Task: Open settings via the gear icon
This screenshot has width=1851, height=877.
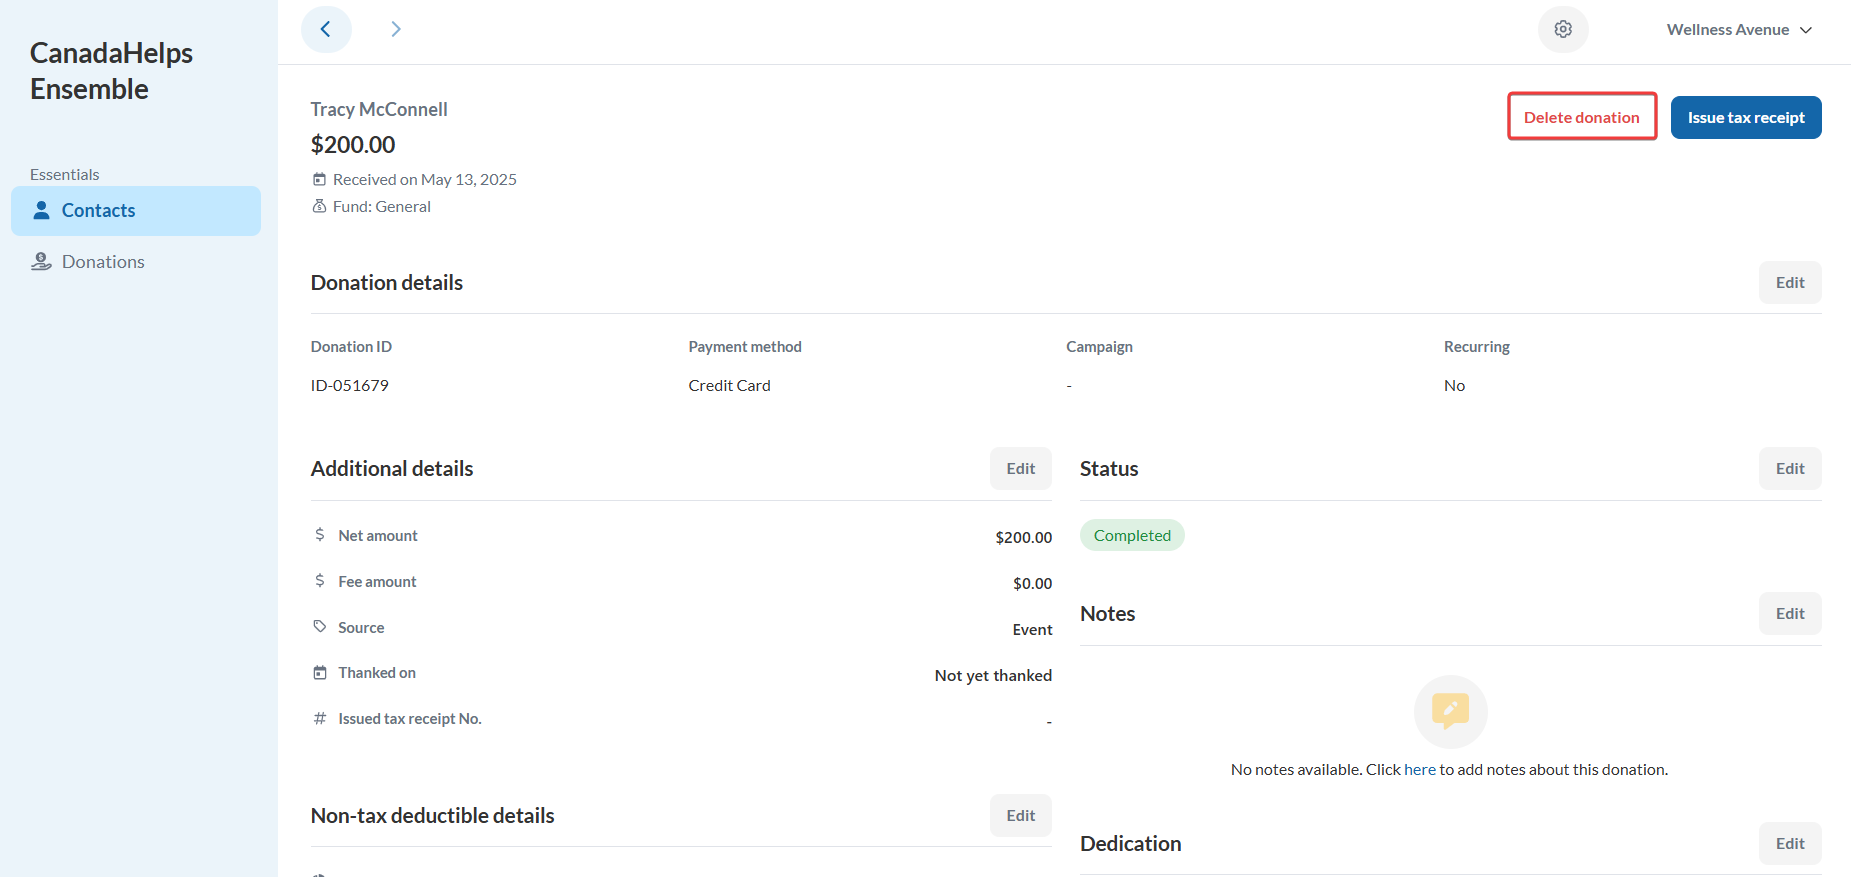Action: (1563, 29)
